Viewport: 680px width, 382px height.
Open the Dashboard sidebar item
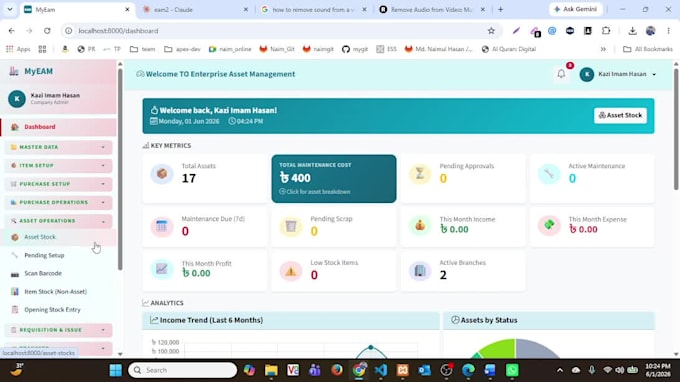(58, 127)
